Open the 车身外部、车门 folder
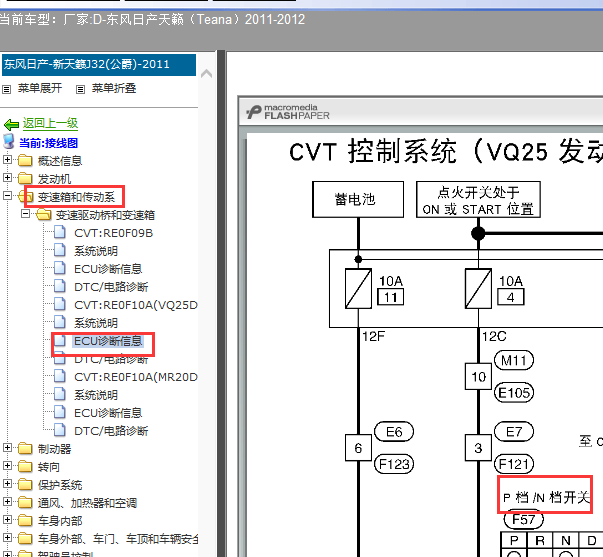This screenshot has height=557, width=603. click(x=118, y=539)
